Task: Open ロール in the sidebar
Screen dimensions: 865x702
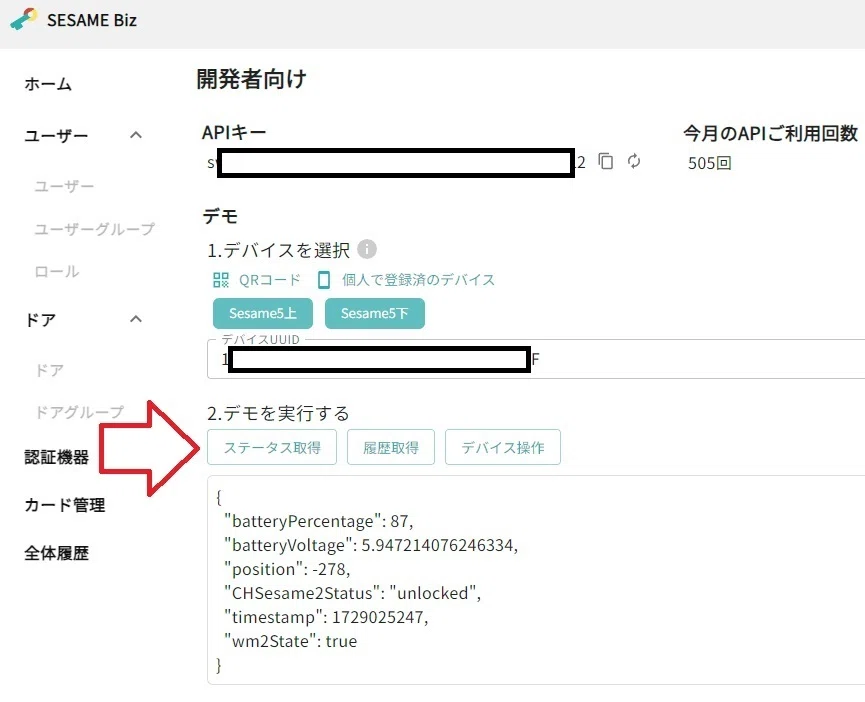Action: 57,271
